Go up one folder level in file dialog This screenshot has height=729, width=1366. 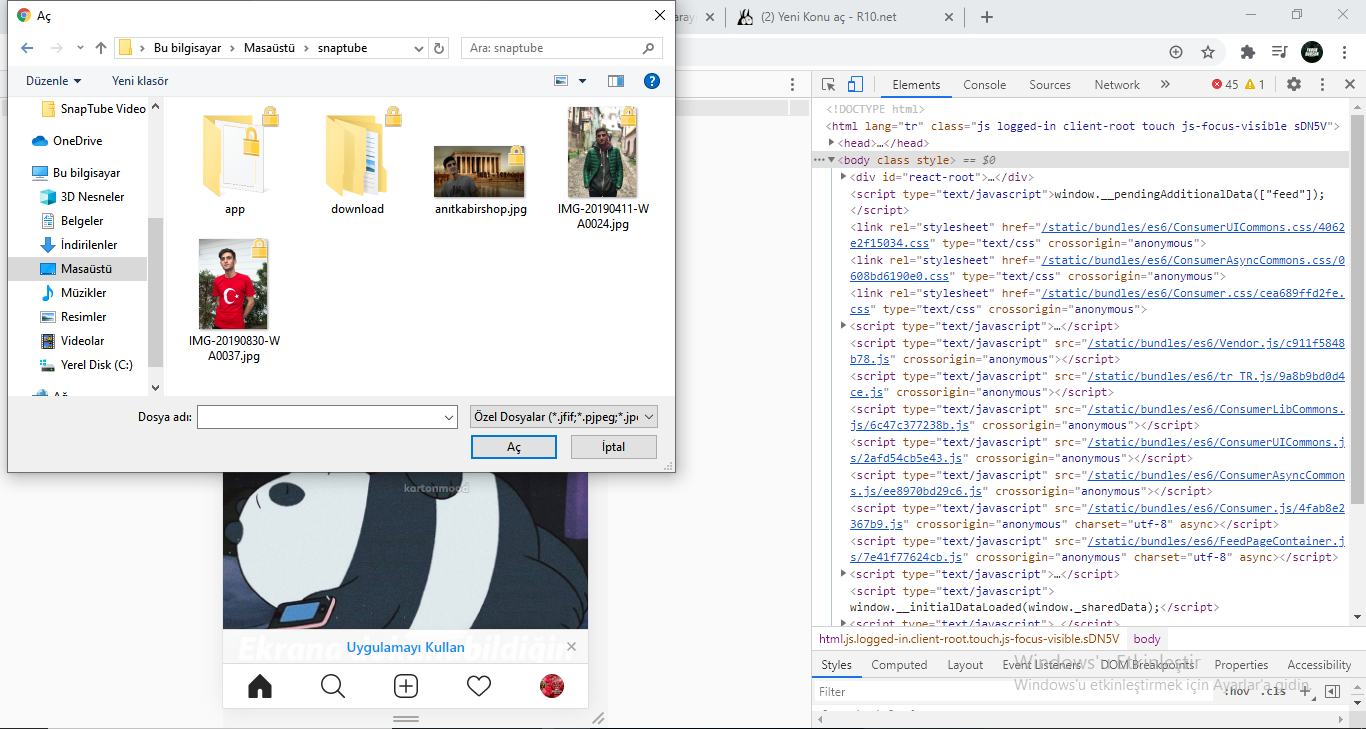(101, 48)
